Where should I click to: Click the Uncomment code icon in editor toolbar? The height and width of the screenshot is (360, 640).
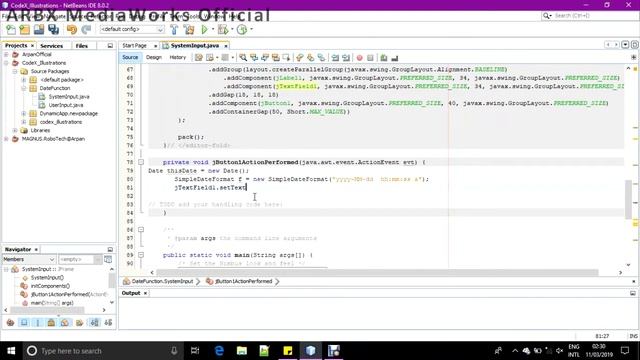(x=395, y=58)
